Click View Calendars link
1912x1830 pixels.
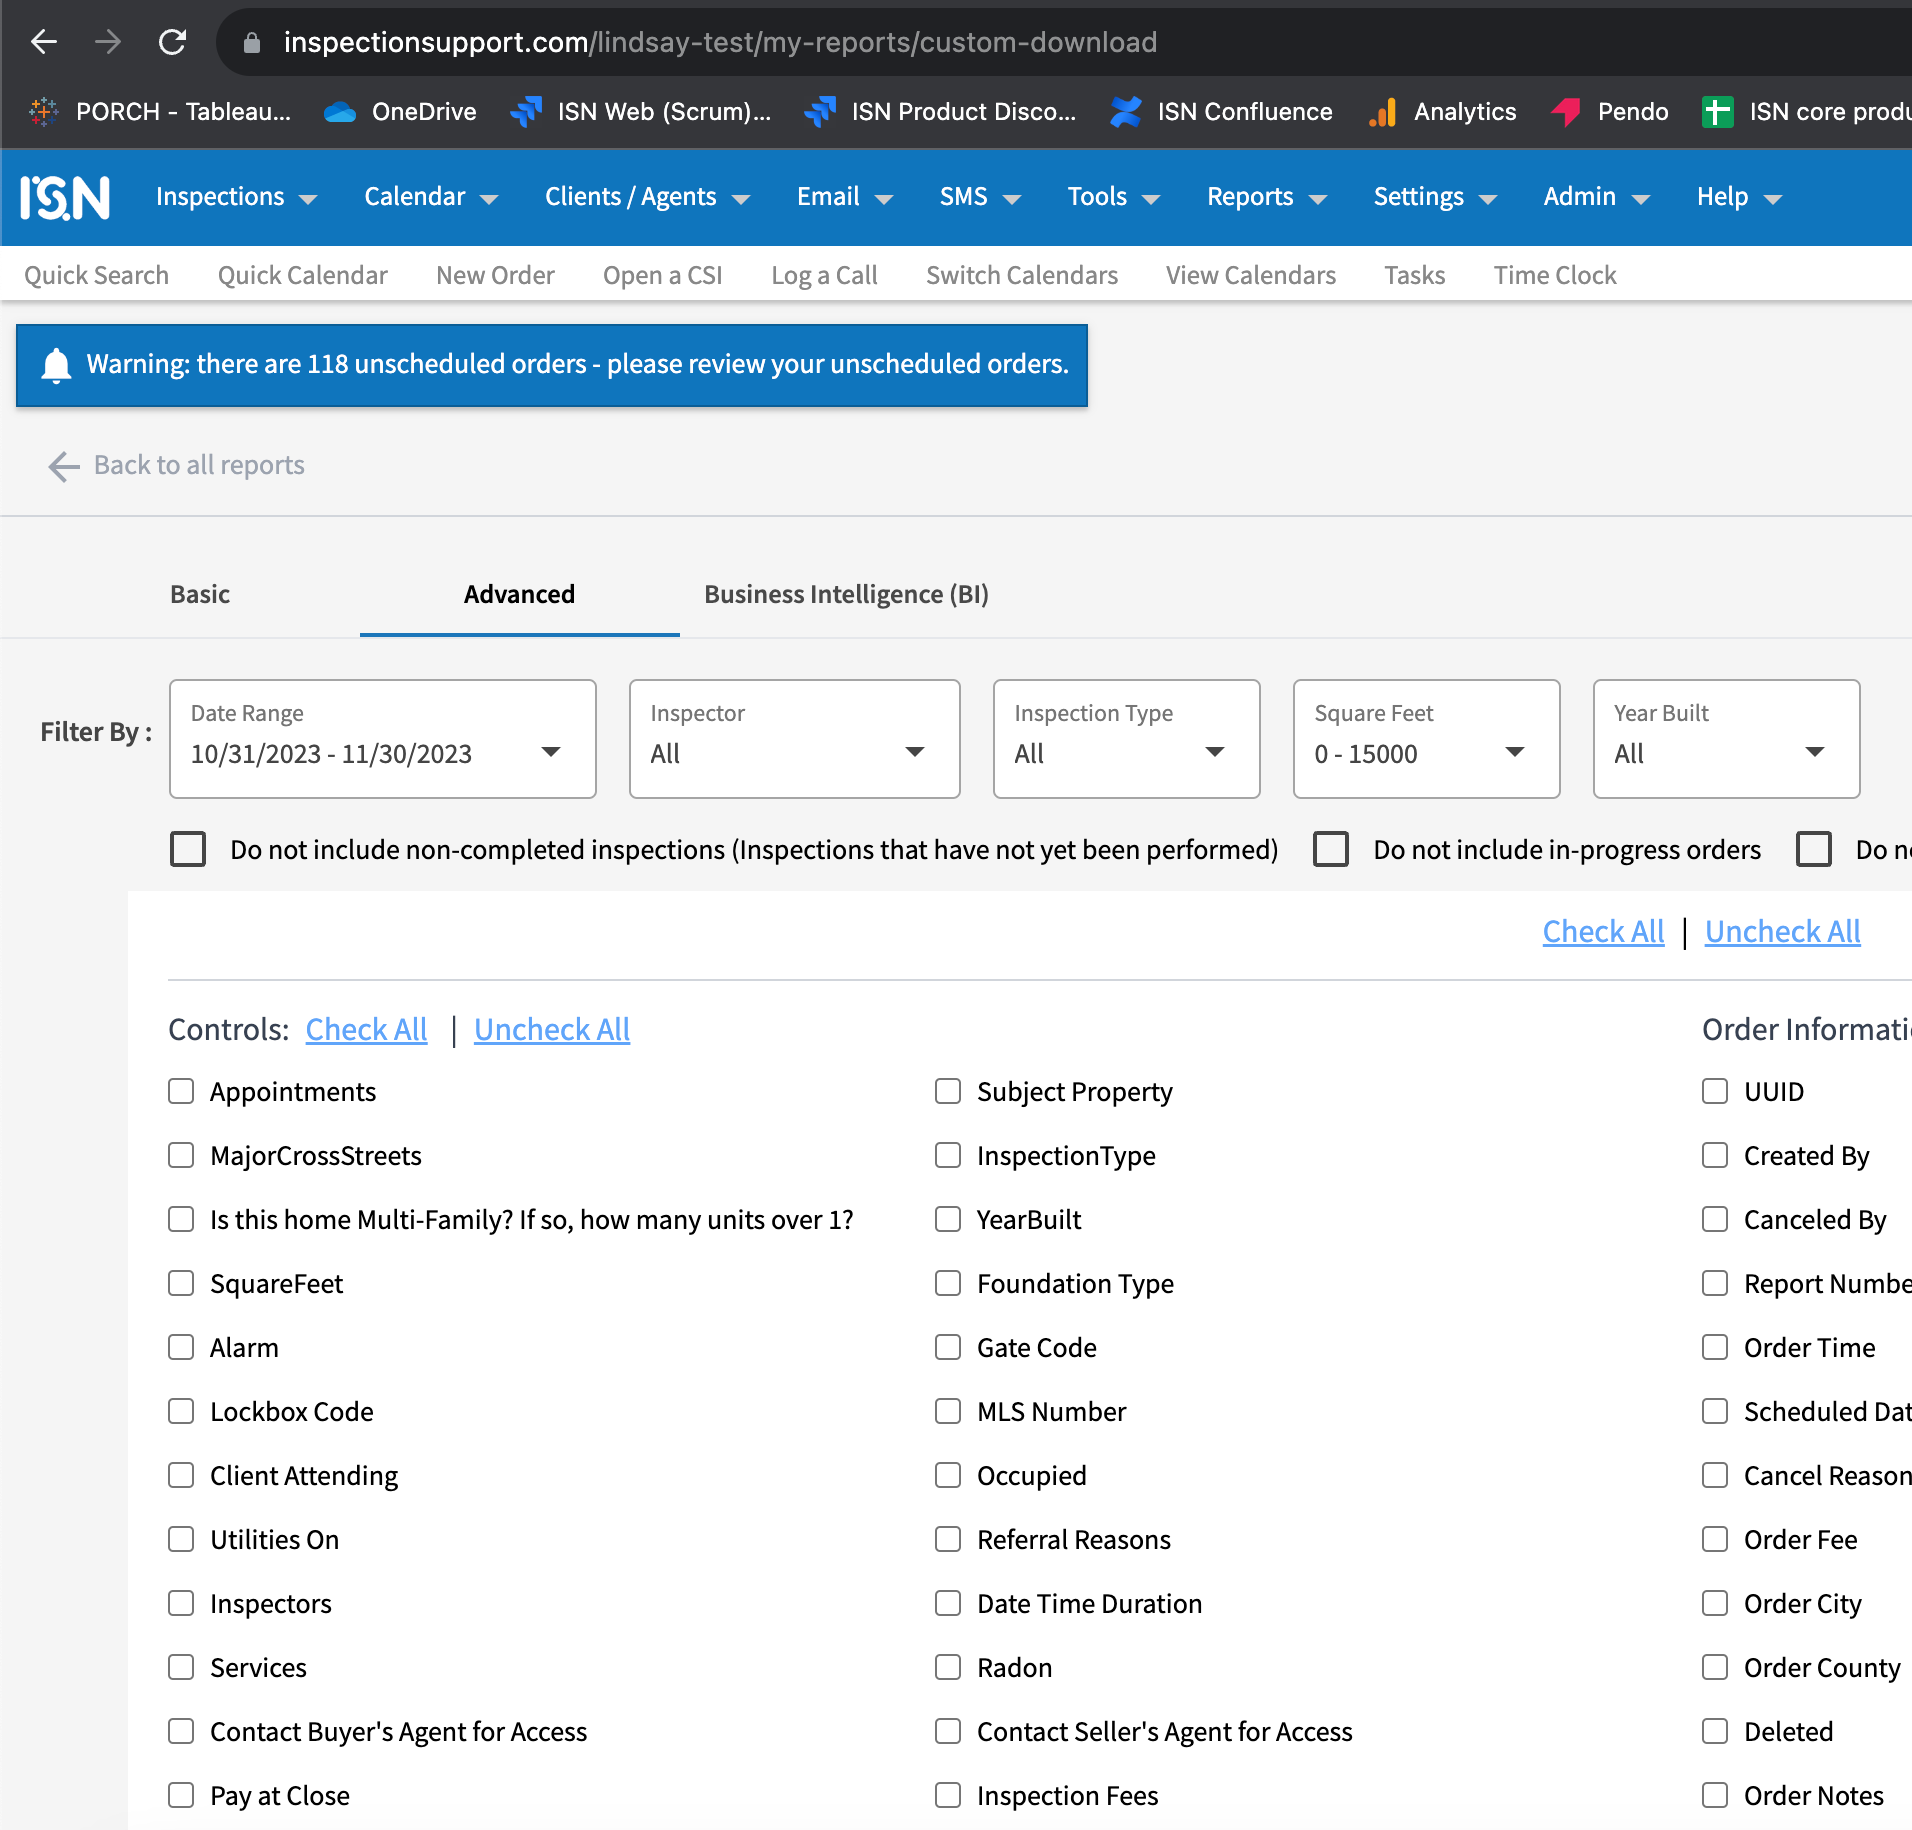point(1251,275)
